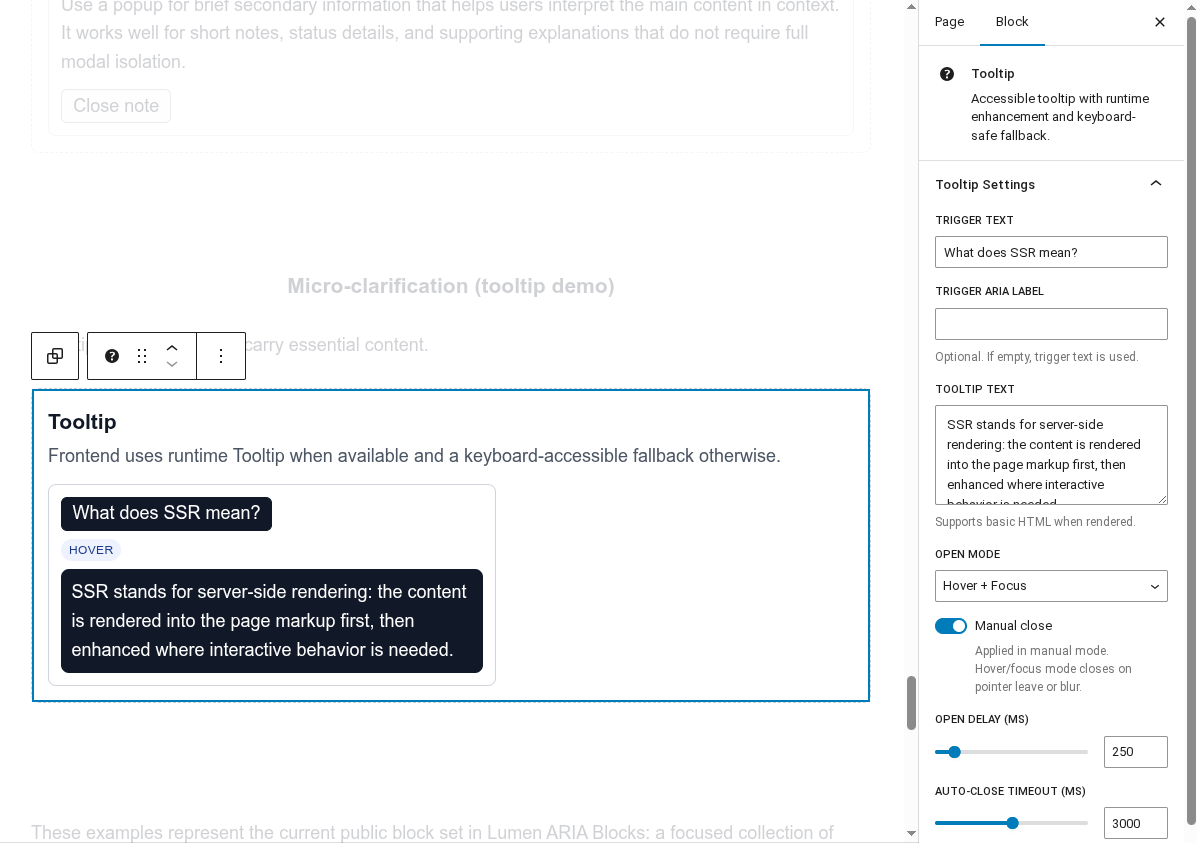Click the Select parent block icon
This screenshot has width=1197, height=843.
55,356
